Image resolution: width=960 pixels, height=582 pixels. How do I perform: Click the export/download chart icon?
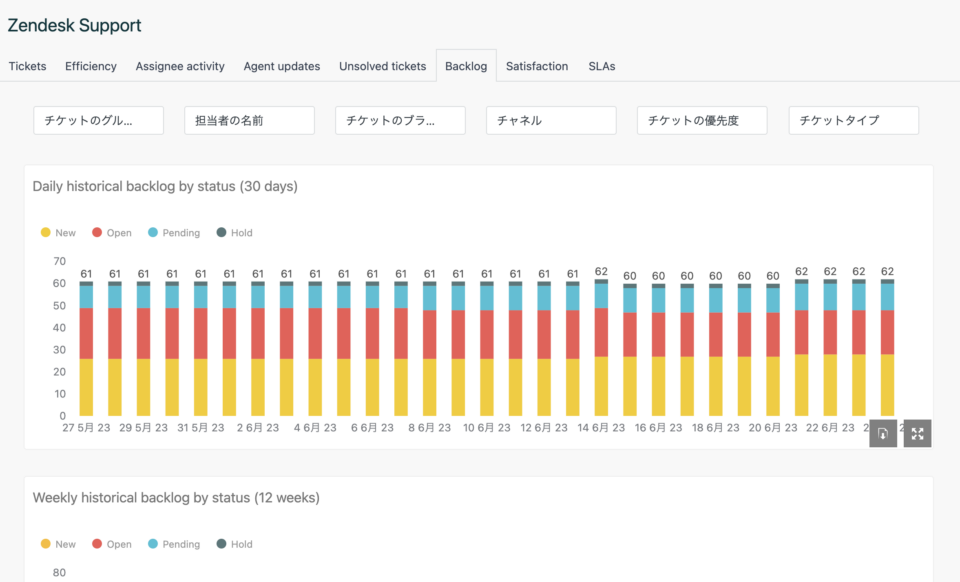(881, 433)
